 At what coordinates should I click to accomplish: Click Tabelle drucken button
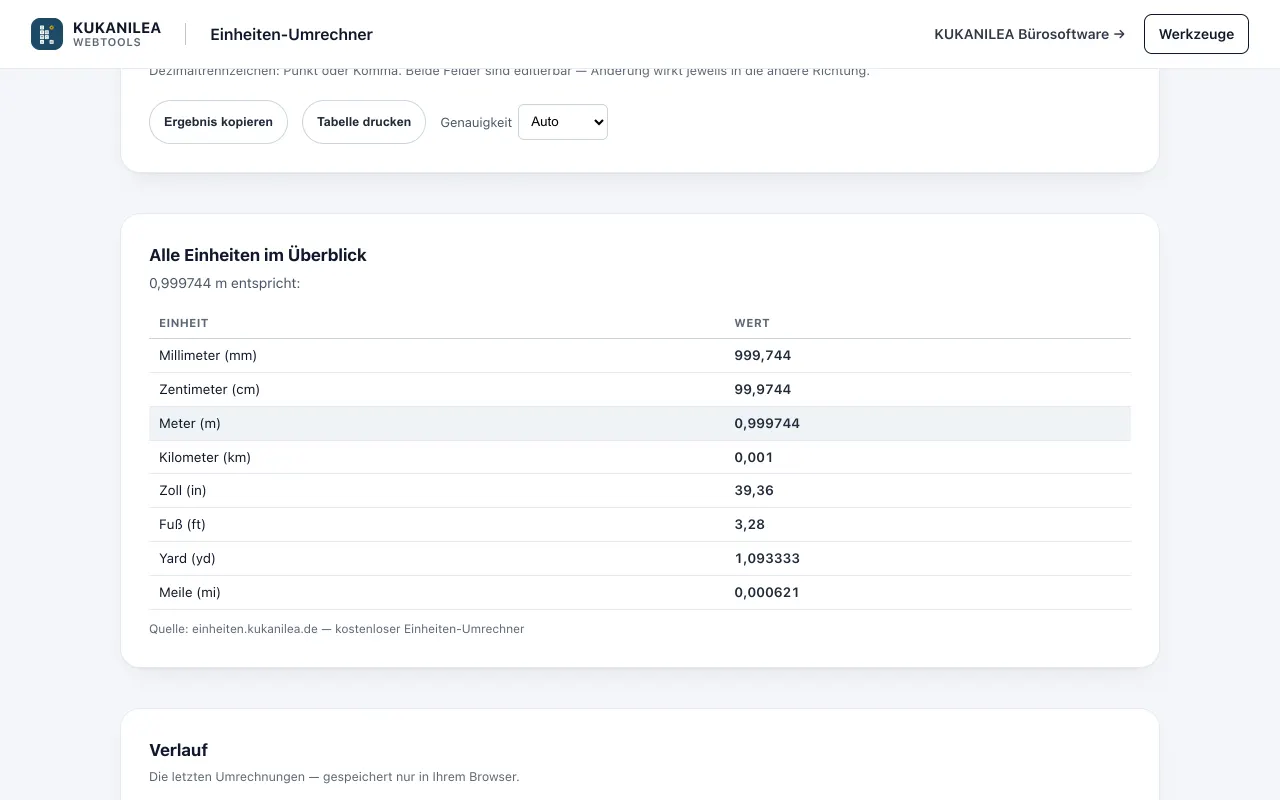(364, 122)
